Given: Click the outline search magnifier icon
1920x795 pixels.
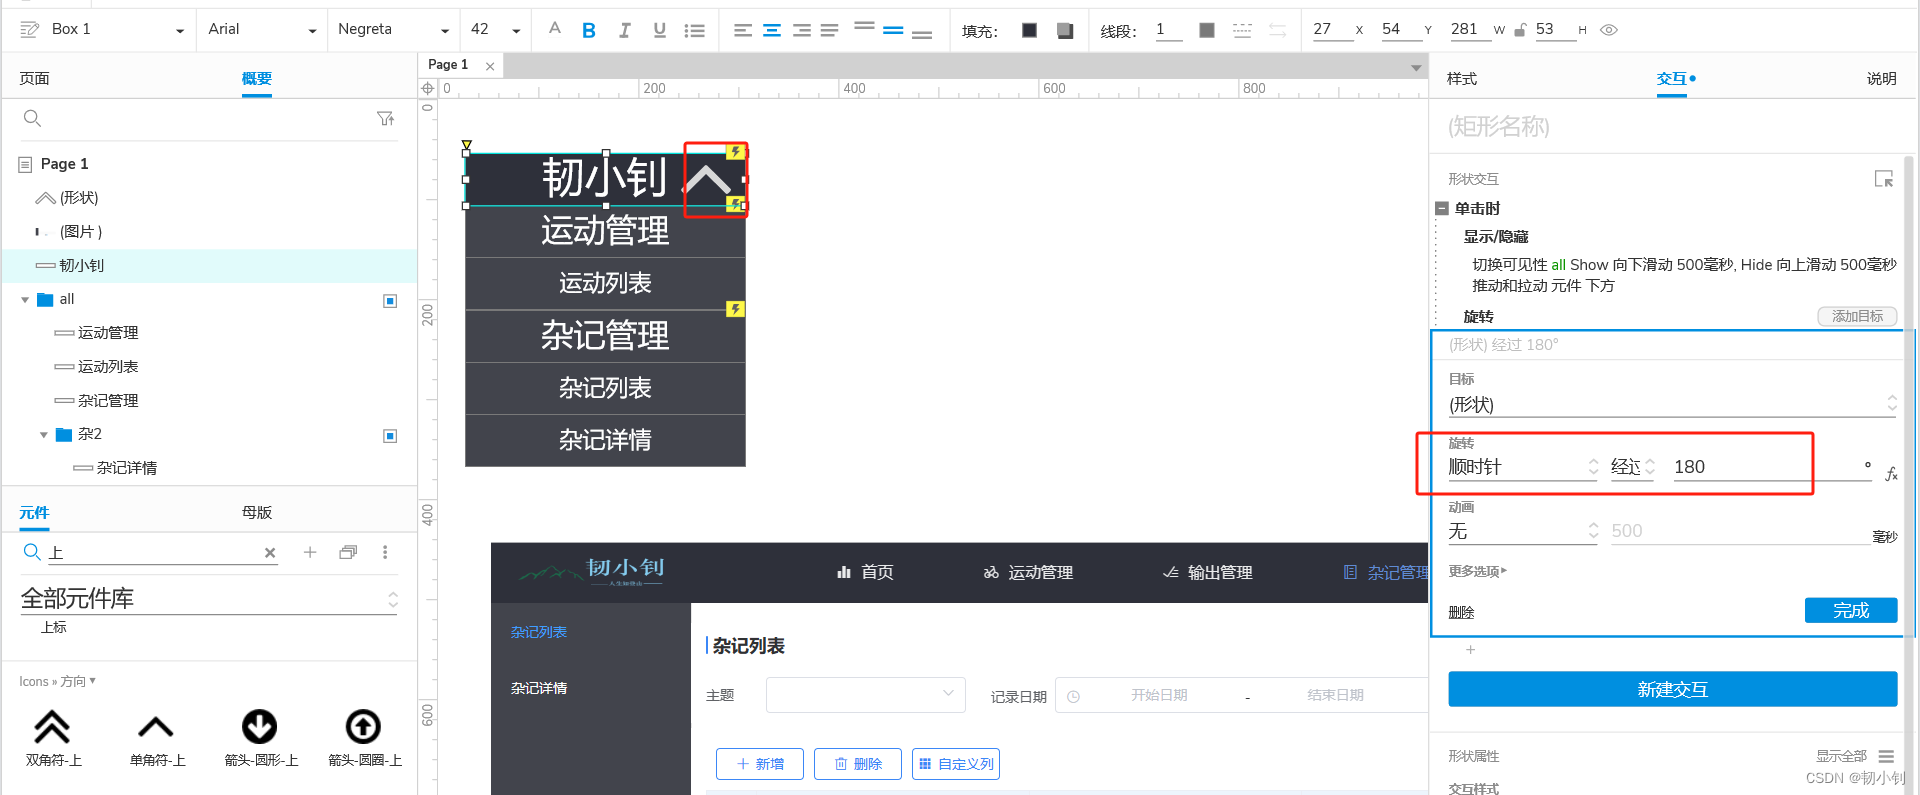Looking at the screenshot, I should tap(32, 118).
